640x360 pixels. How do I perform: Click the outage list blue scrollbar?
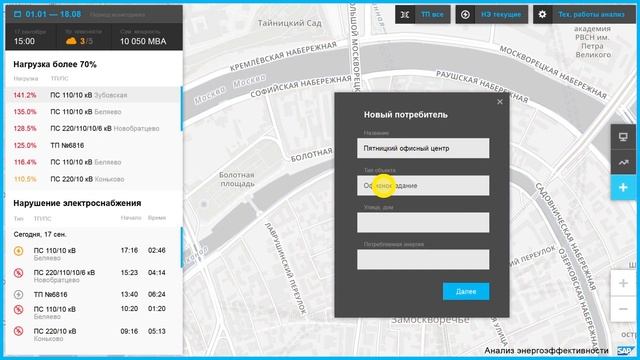pos(182,247)
